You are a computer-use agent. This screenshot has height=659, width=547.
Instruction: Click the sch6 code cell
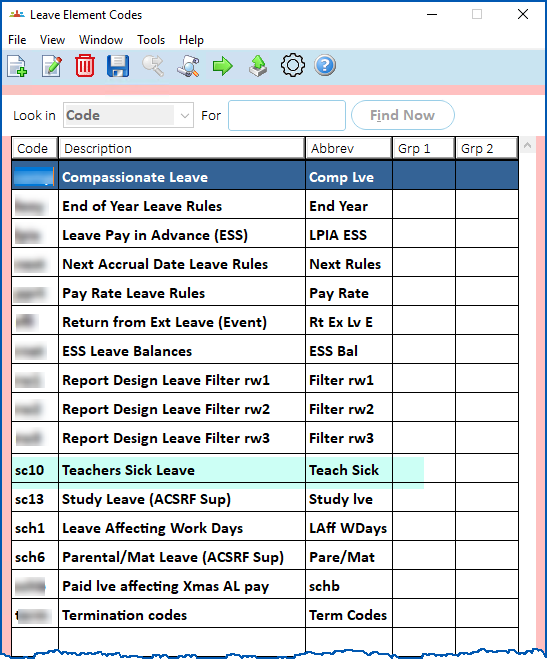pyautogui.click(x=35, y=556)
